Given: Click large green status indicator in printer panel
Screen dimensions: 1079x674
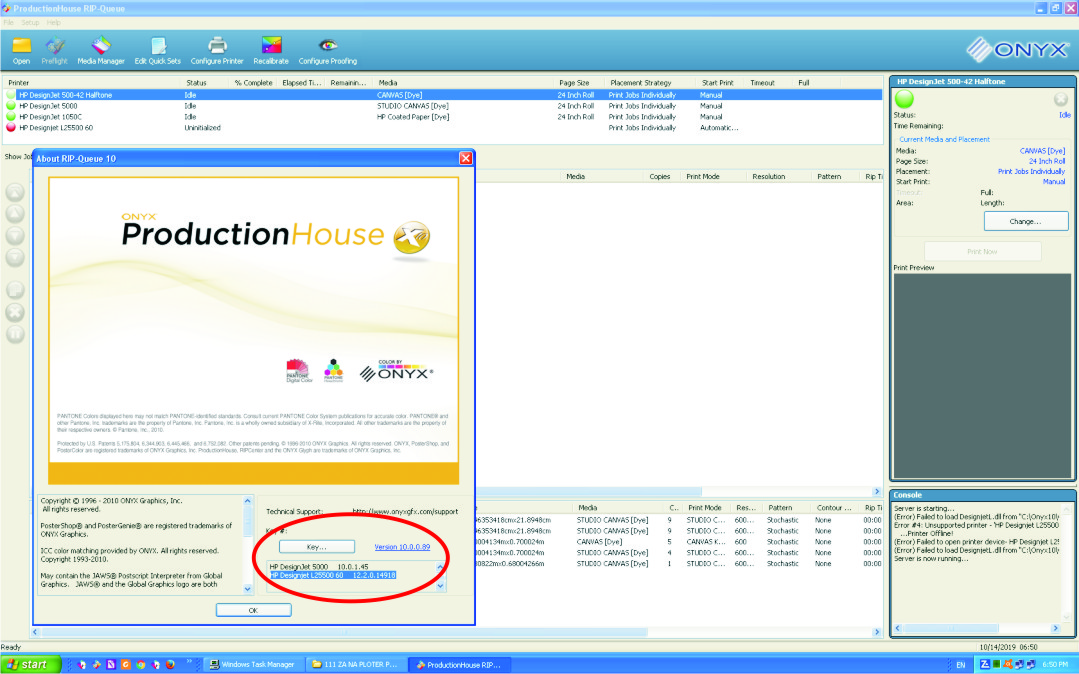Looking at the screenshot, I should [x=904, y=99].
